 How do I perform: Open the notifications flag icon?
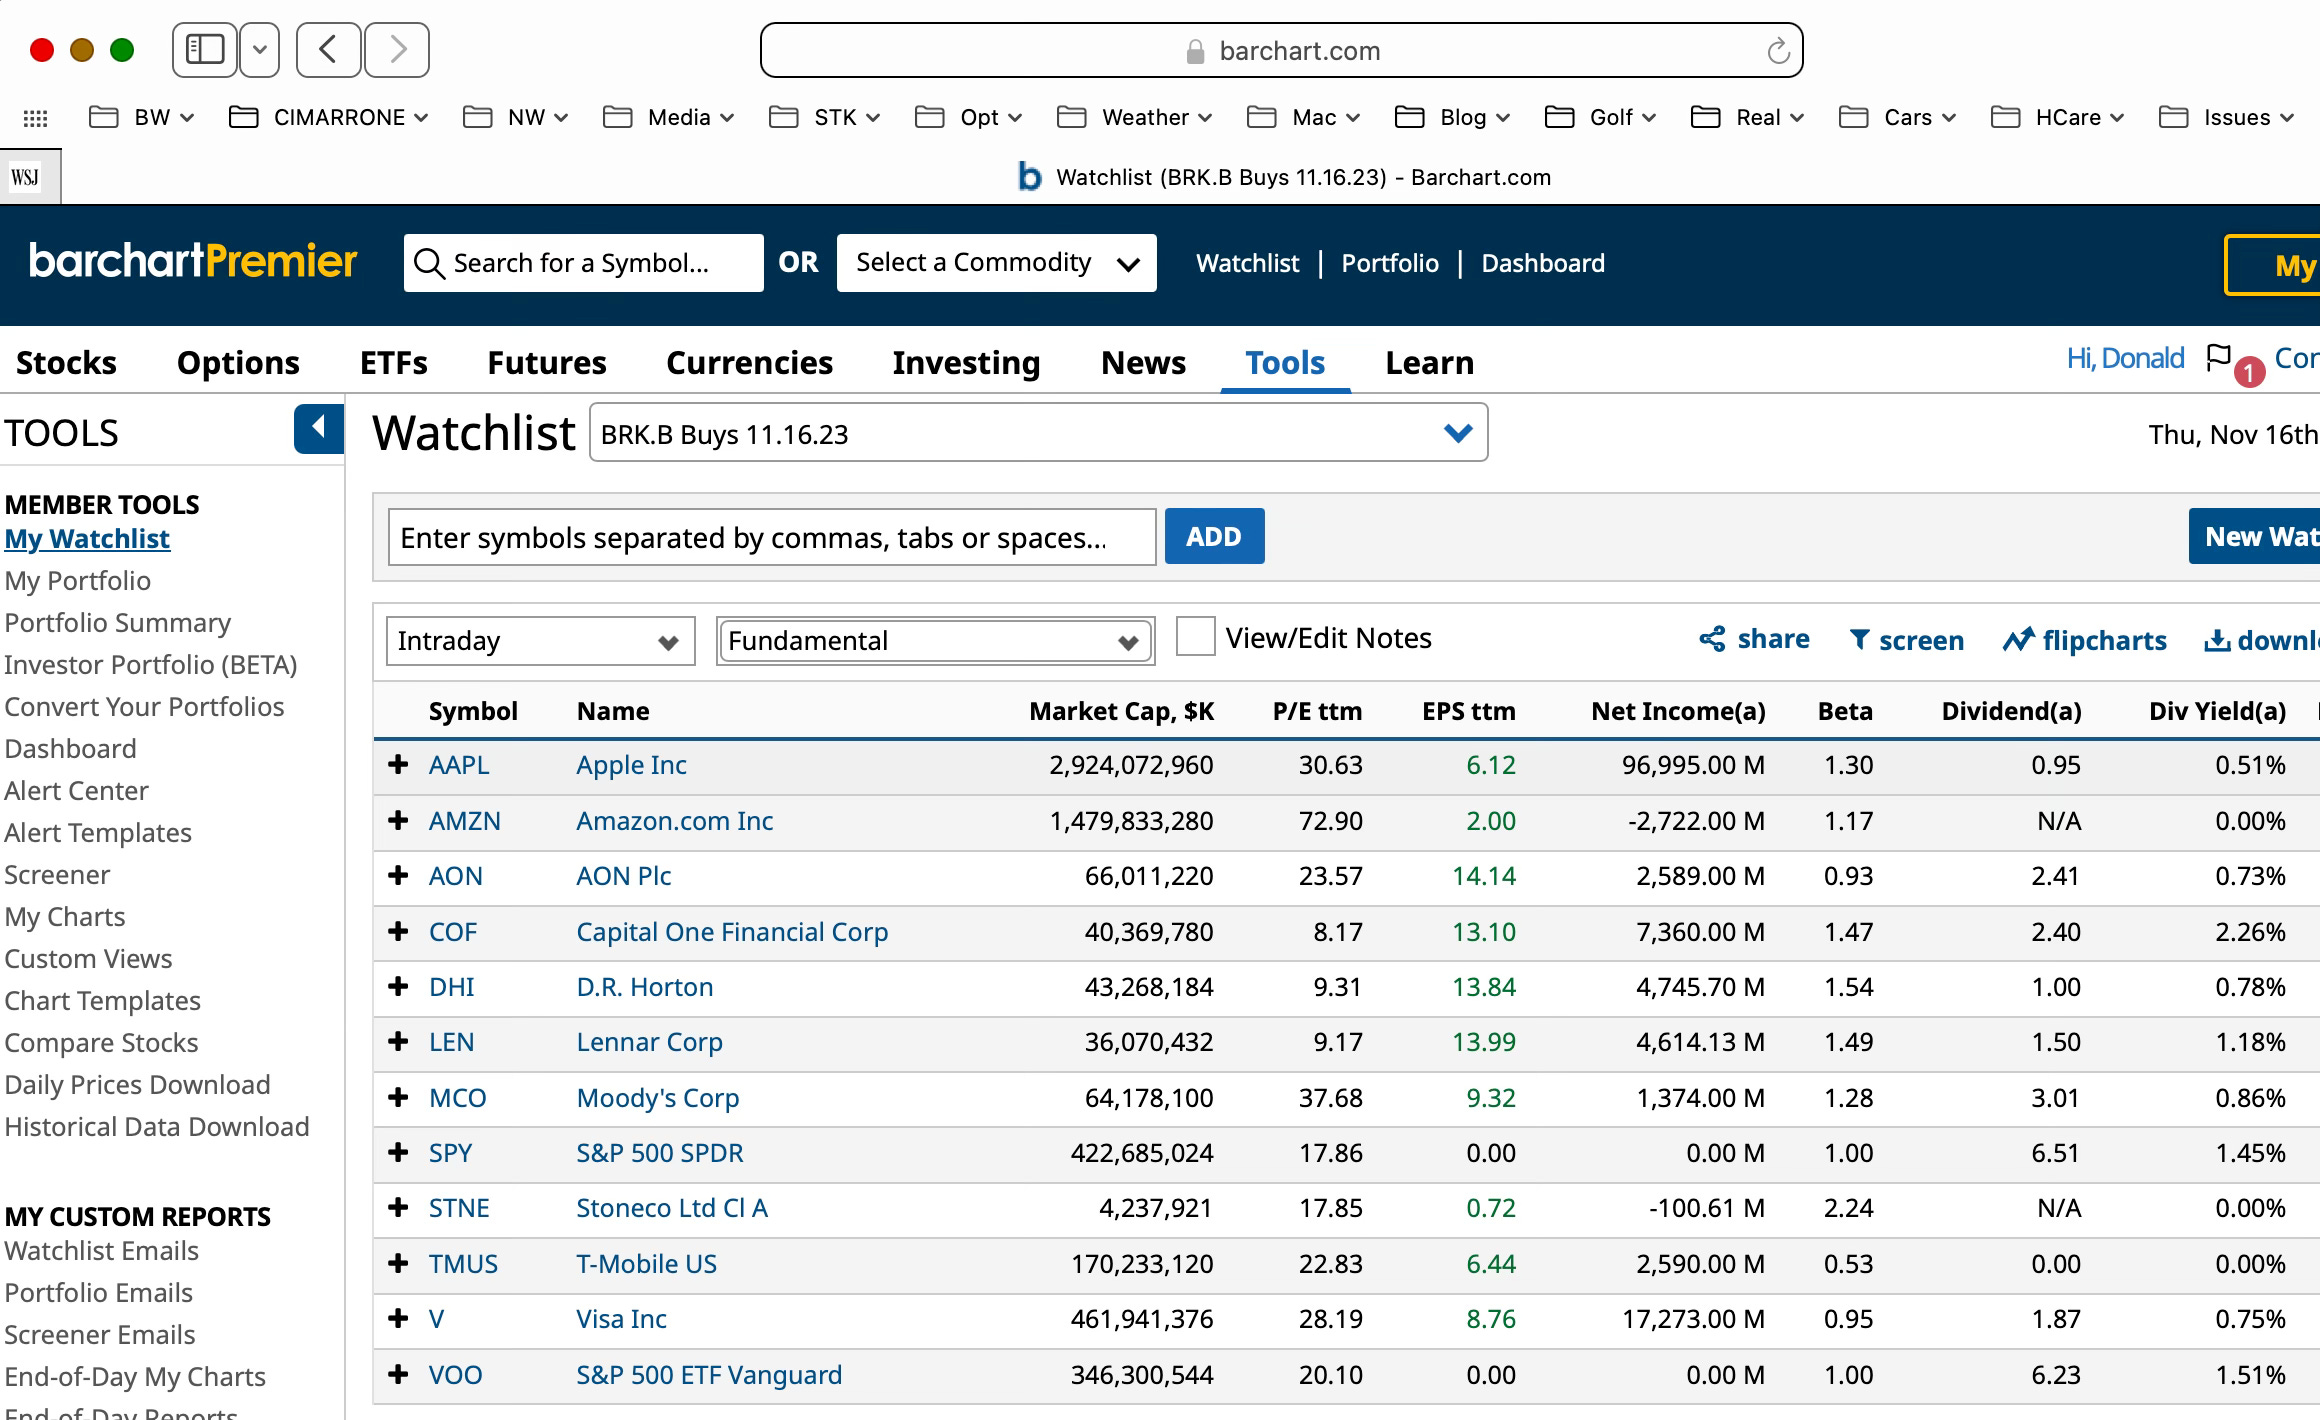click(2219, 357)
